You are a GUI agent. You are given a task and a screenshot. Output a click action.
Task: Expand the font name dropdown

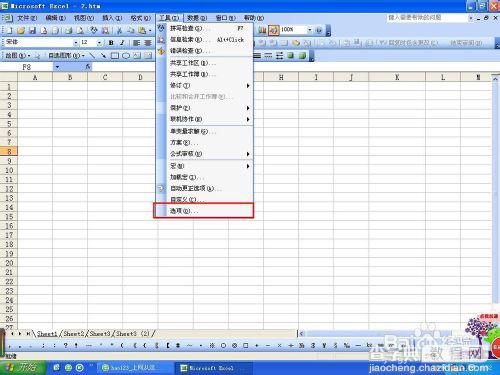[76, 43]
